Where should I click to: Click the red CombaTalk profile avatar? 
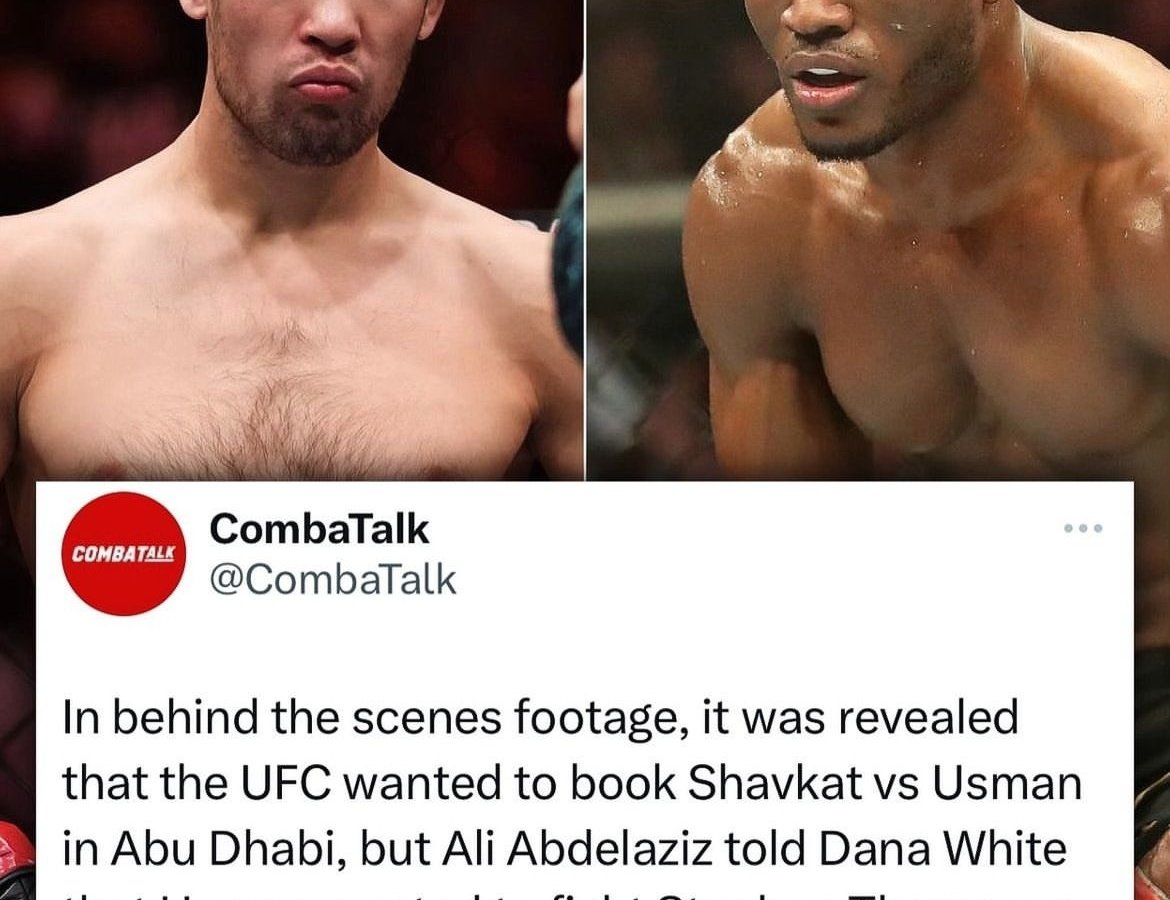pos(123,554)
